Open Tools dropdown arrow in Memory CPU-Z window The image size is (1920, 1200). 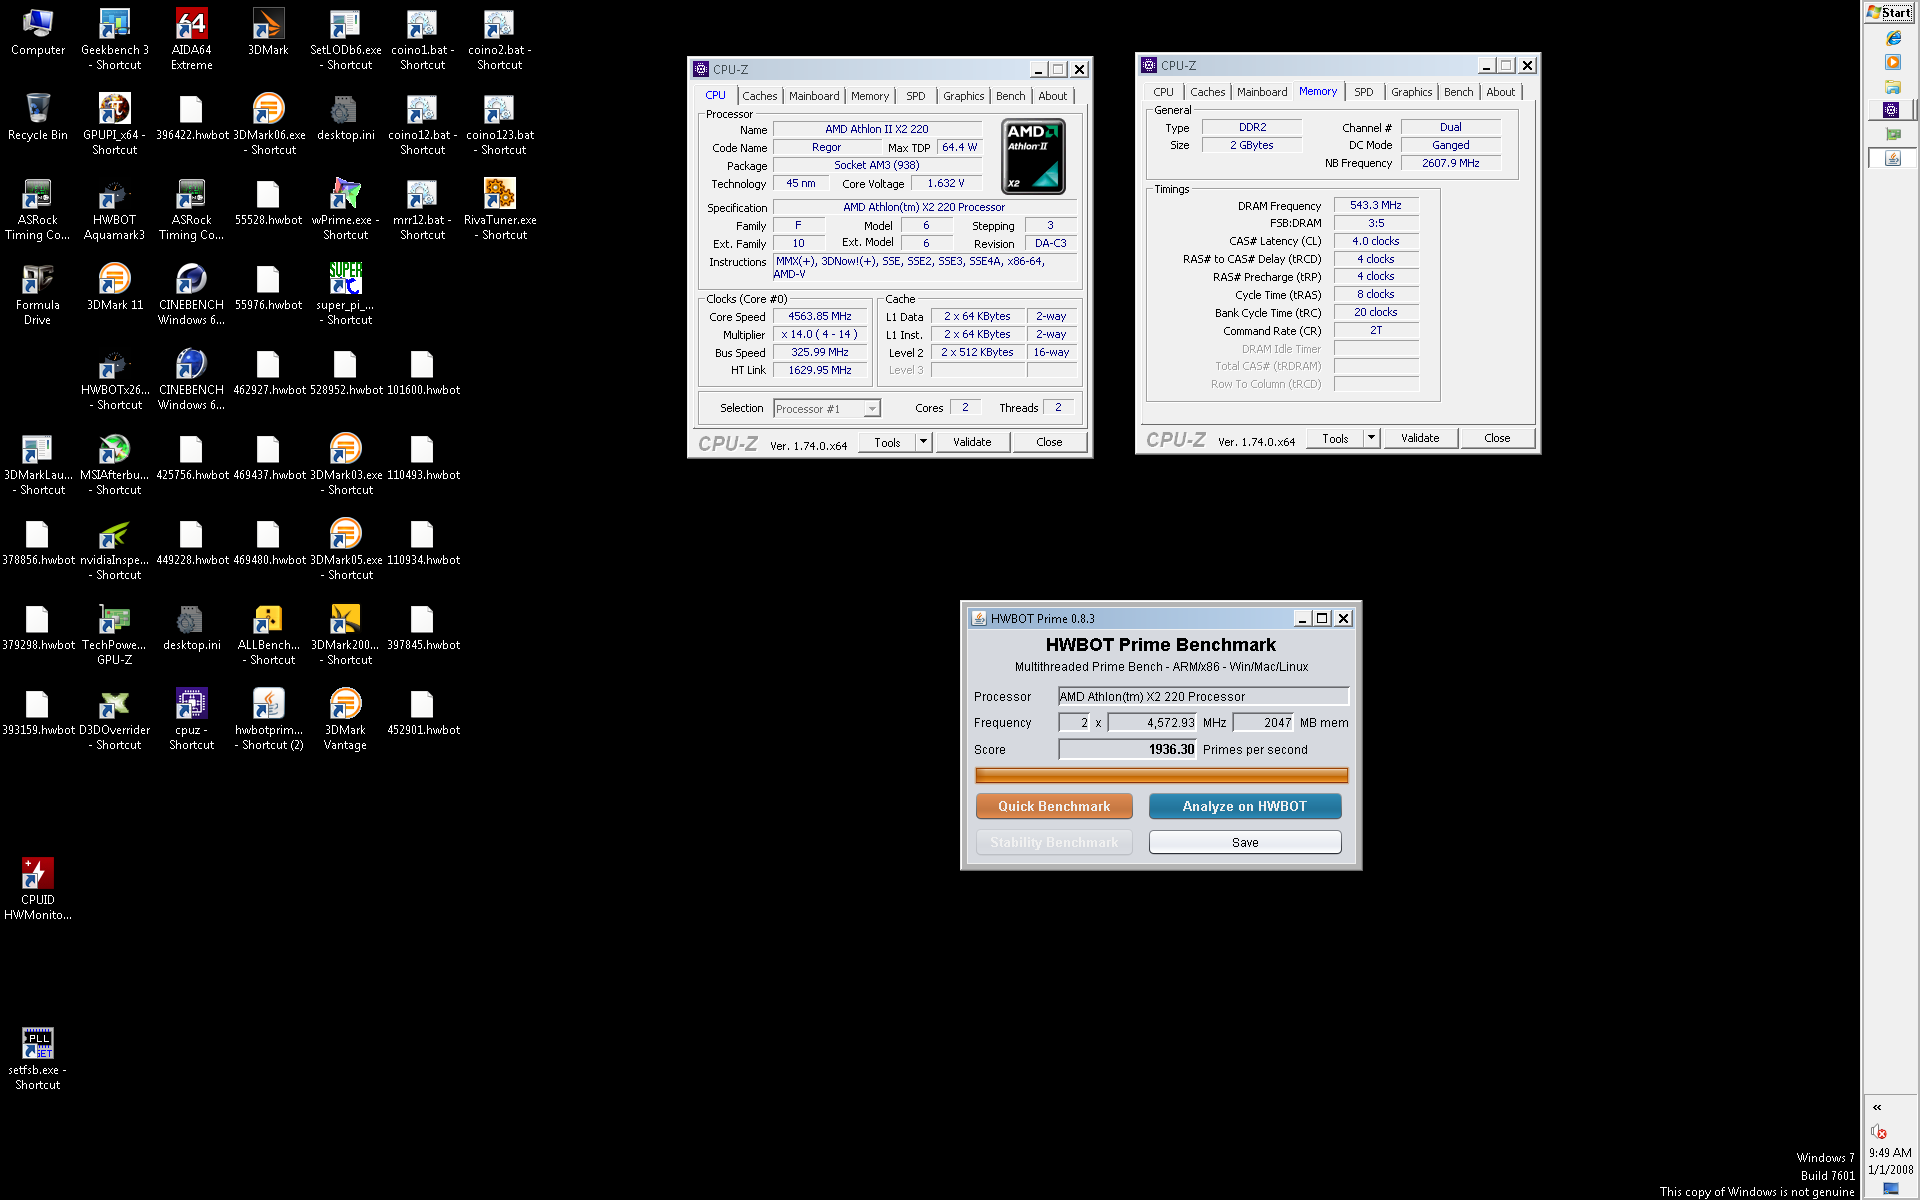(x=1372, y=438)
